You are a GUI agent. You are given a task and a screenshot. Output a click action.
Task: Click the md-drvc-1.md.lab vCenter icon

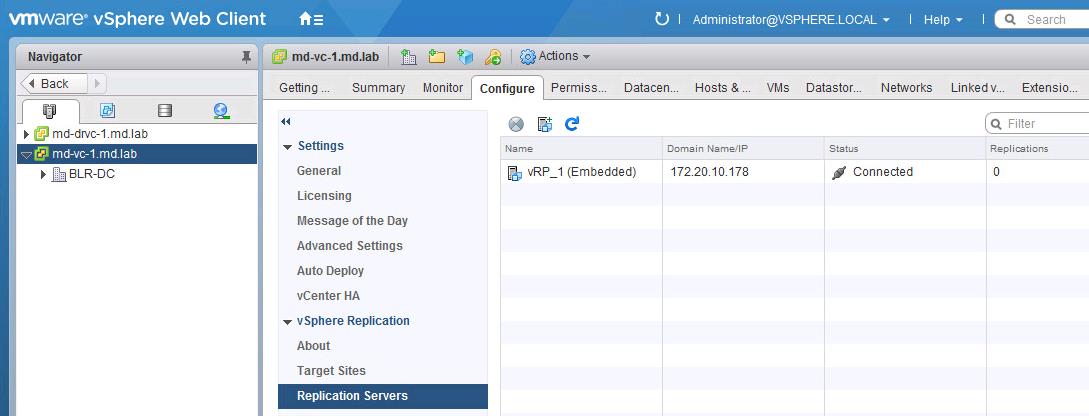(x=42, y=133)
